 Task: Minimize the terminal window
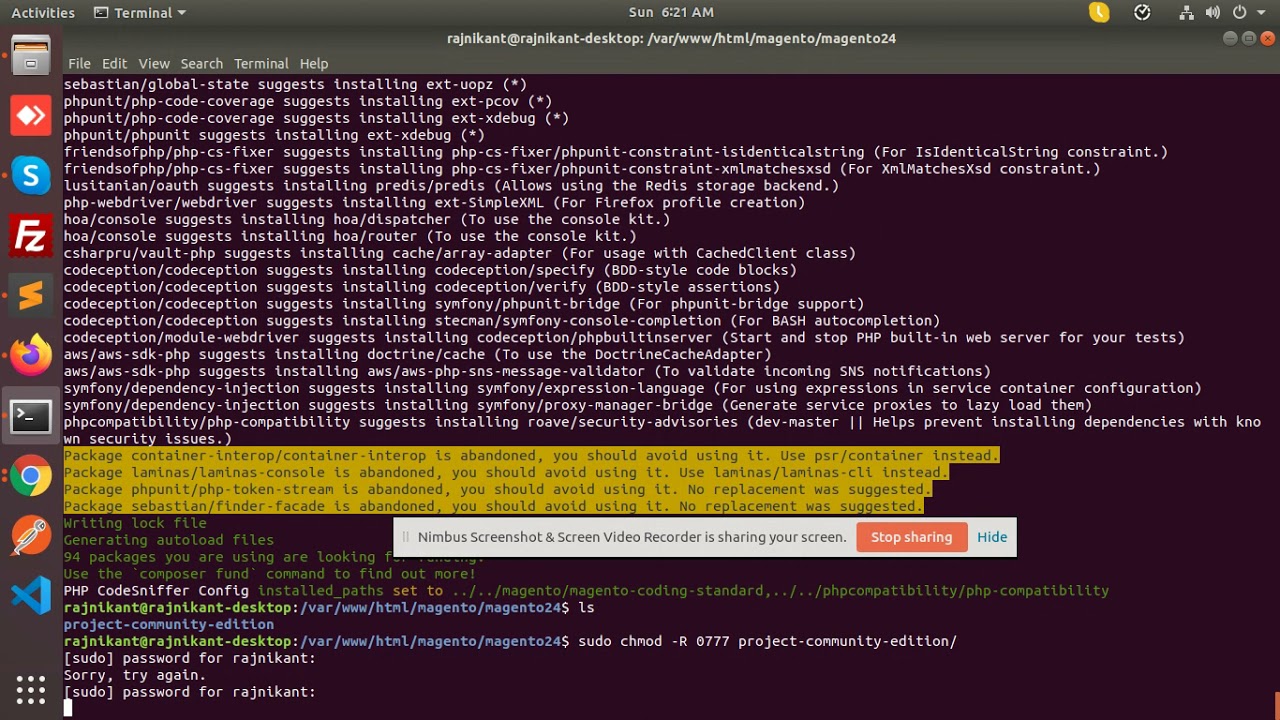pos(1230,39)
